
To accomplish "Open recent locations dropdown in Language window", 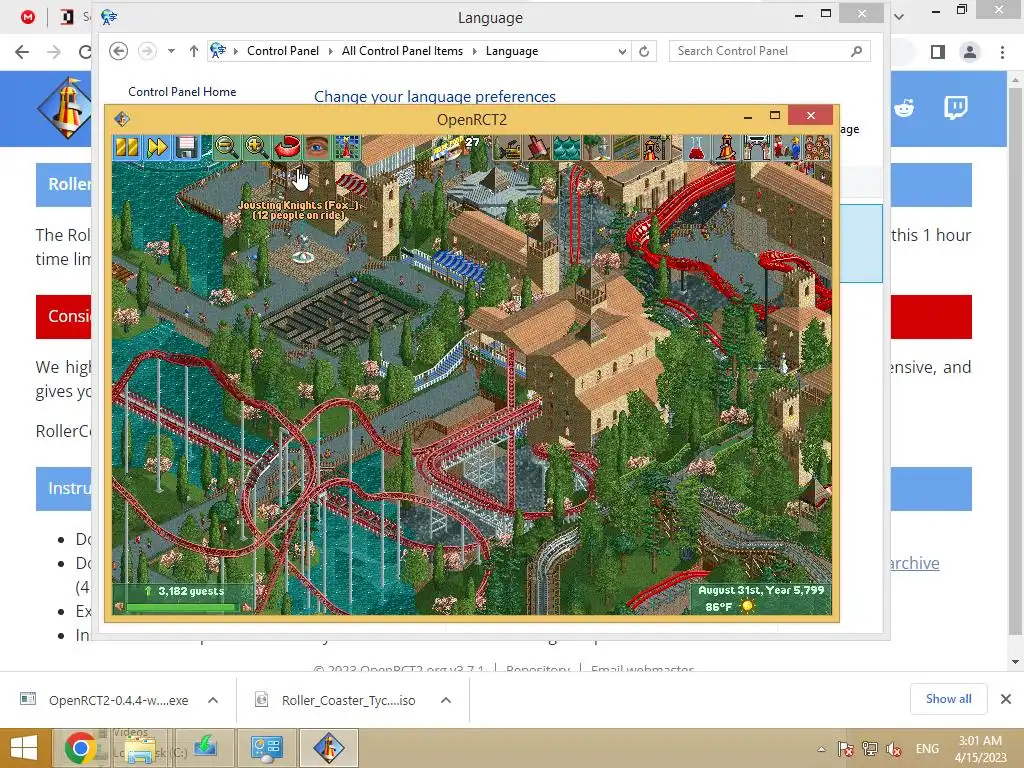I will (x=171, y=51).
